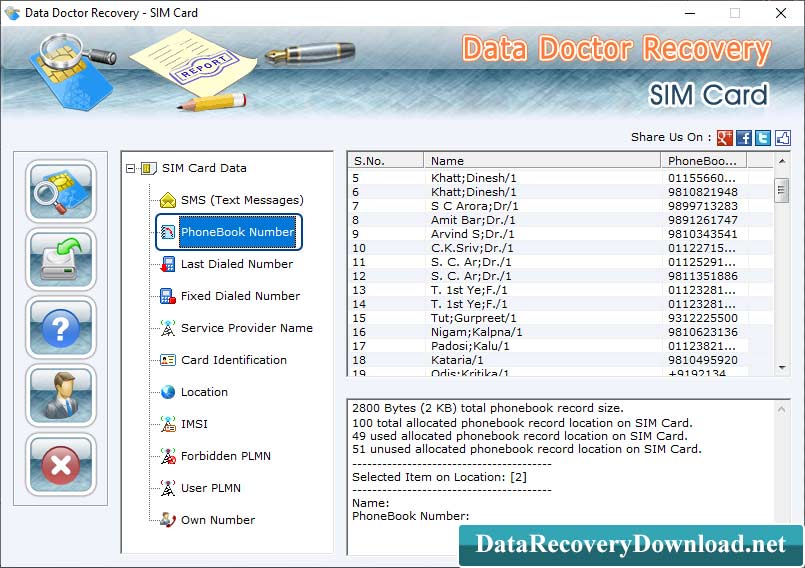Click scroll-down arrow of contact list

(x=782, y=367)
